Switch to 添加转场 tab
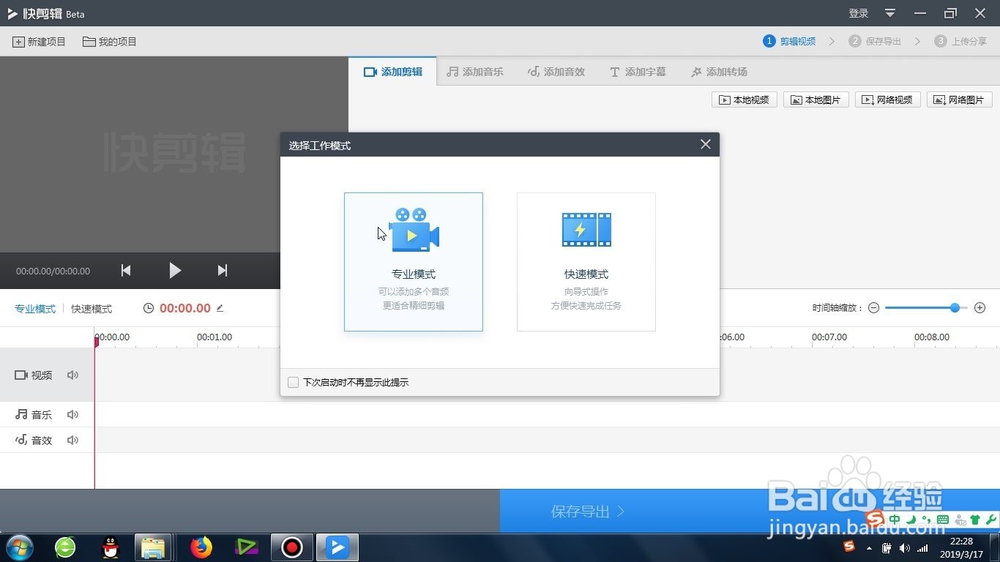Viewport: 1000px width, 562px height. click(719, 71)
